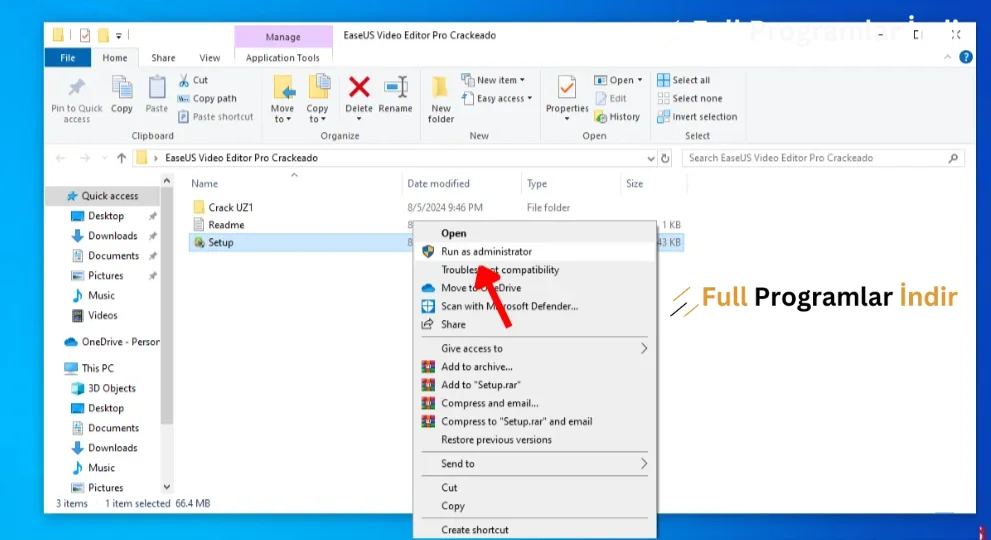Image resolution: width=991 pixels, height=540 pixels.
Task: Open OneDrive - Personal in sidebar
Action: click(x=111, y=342)
